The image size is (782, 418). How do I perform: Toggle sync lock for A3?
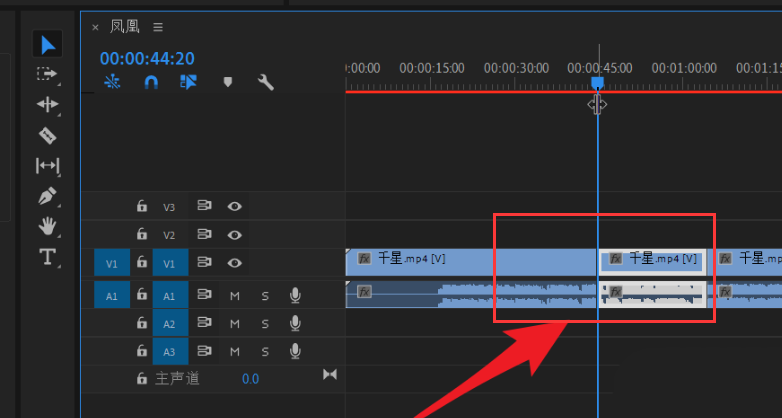[204, 351]
